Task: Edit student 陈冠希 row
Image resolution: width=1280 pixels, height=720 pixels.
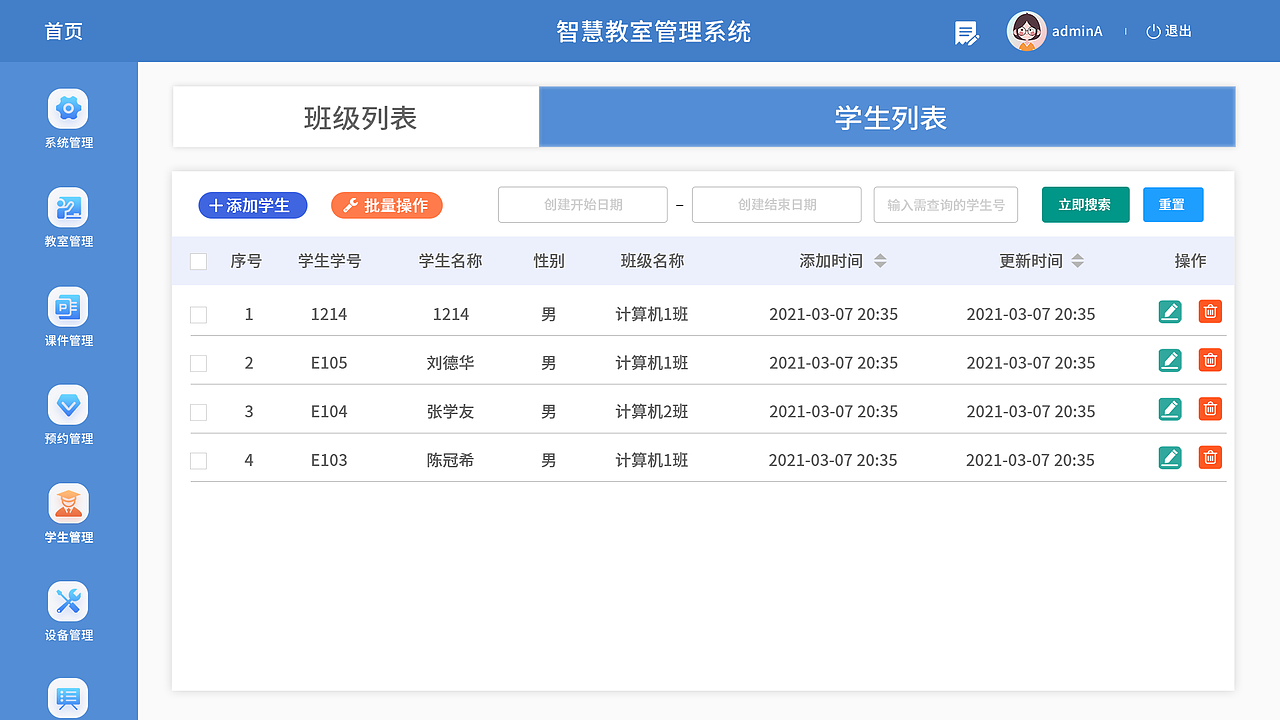Action: (x=1170, y=458)
